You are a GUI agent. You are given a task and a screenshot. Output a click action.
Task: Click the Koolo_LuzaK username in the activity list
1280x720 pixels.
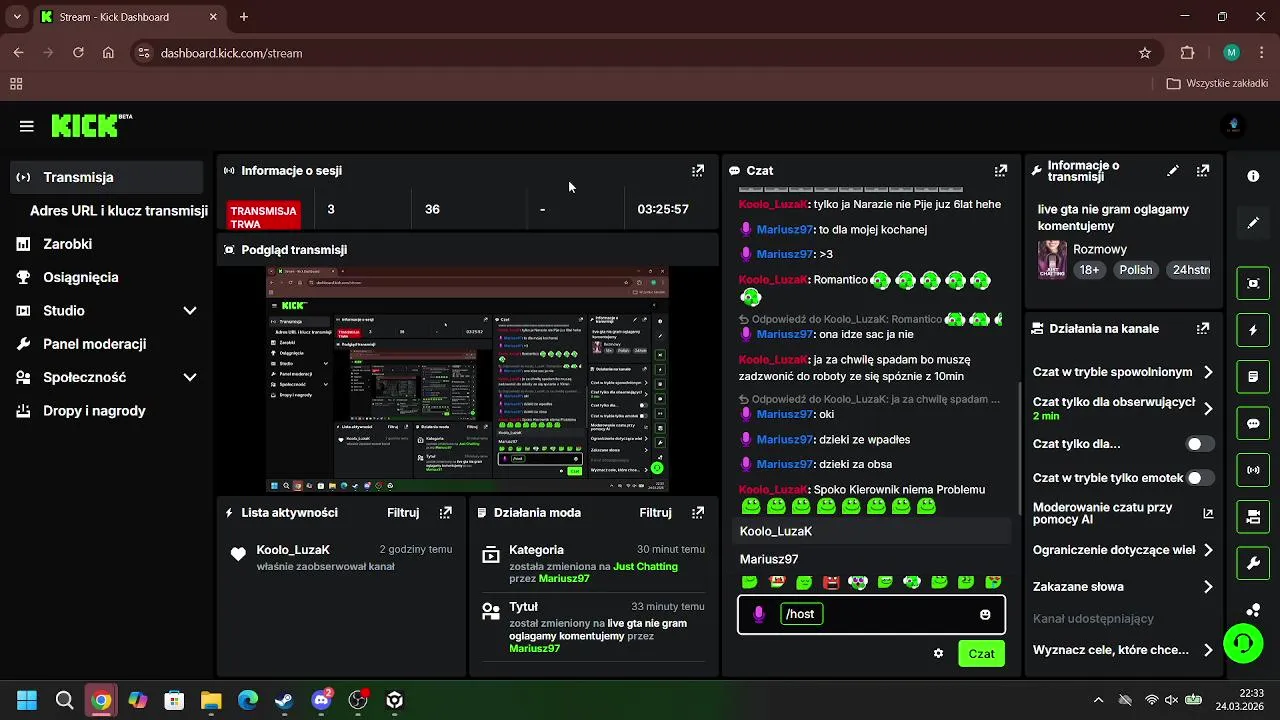[x=293, y=550]
